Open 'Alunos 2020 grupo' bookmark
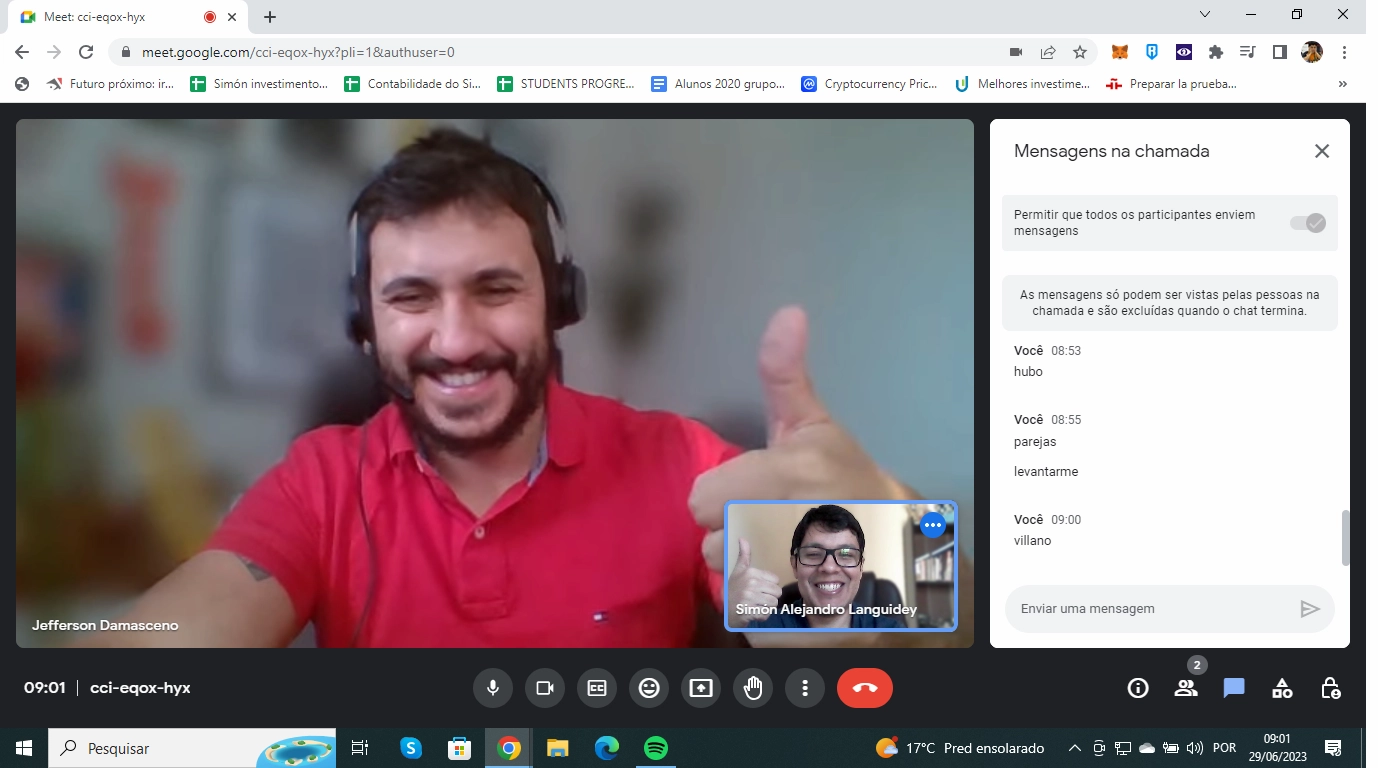The width and height of the screenshot is (1378, 768). (x=719, y=84)
